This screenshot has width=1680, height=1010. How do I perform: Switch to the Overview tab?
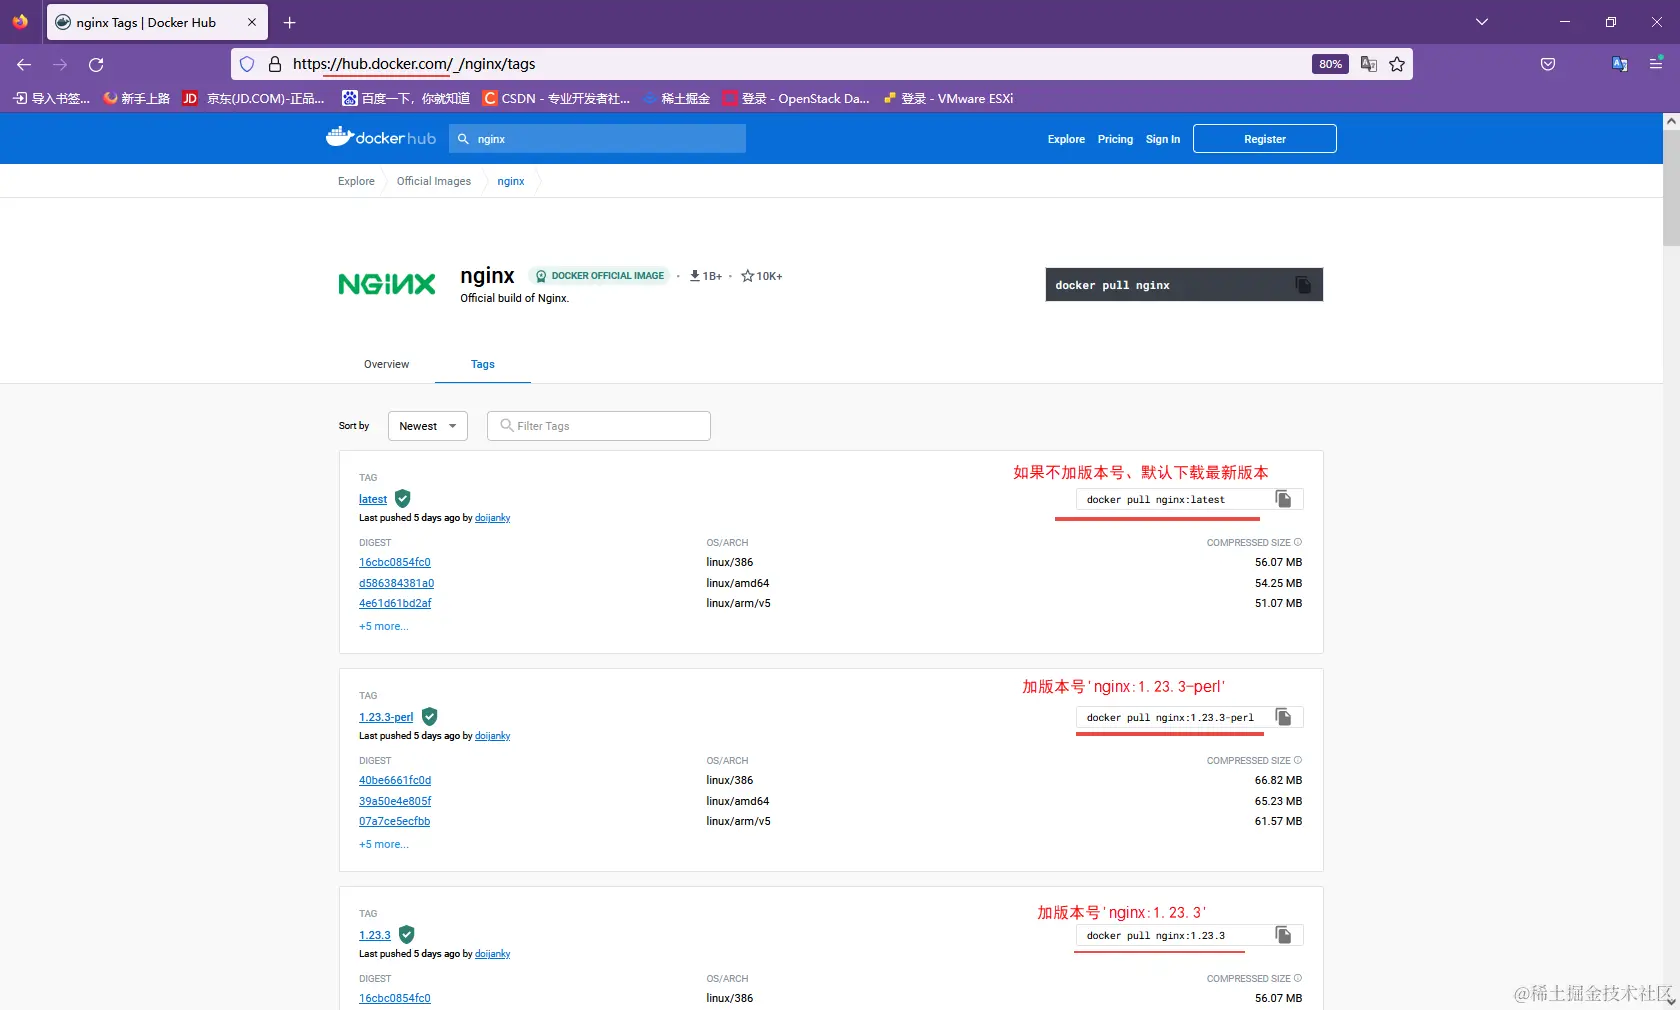[386, 364]
